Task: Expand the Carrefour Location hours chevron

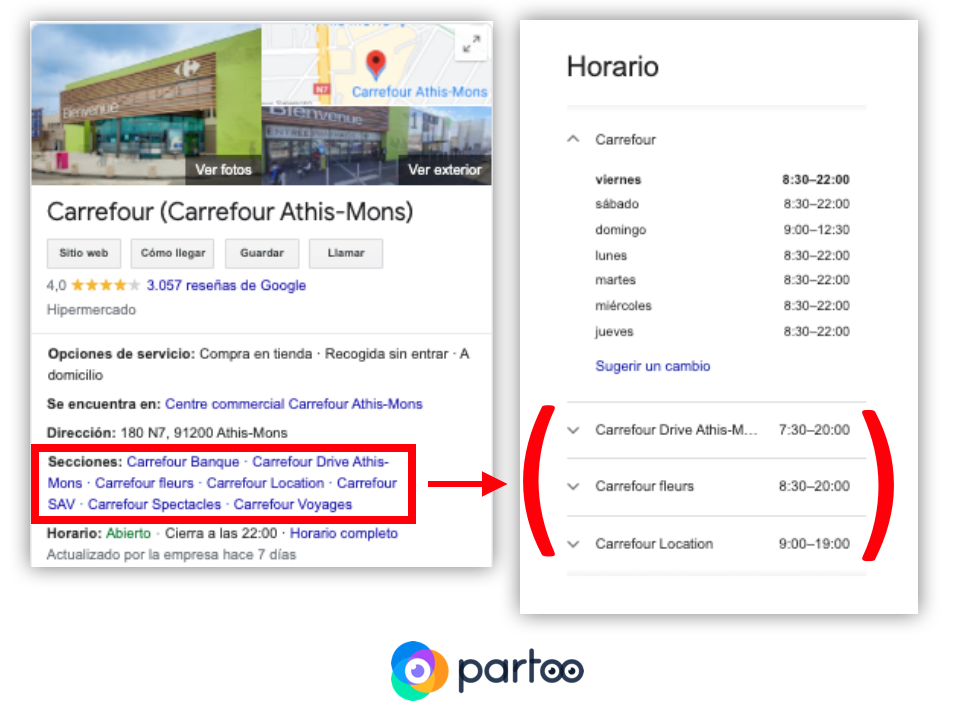Action: [573, 544]
